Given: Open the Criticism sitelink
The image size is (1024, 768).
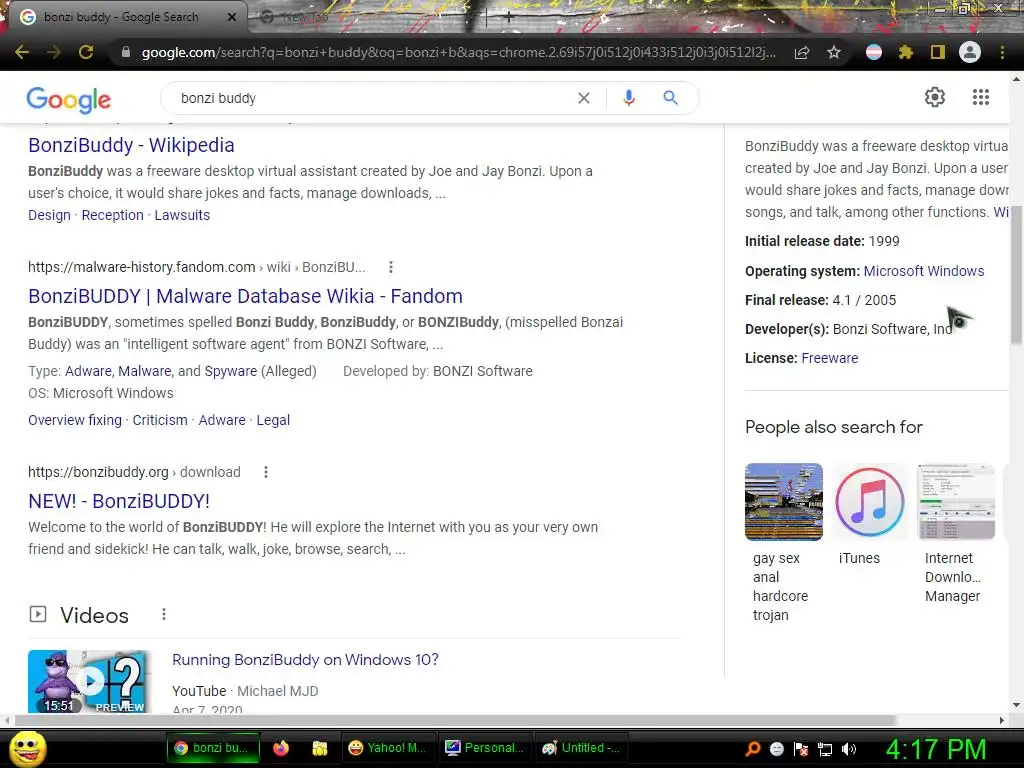Looking at the screenshot, I should click(160, 420).
